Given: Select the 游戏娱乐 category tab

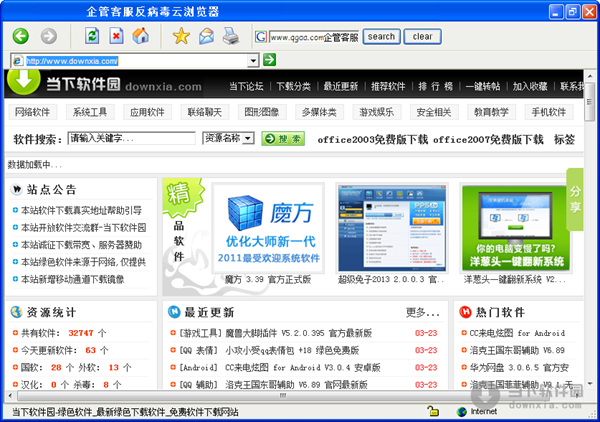Looking at the screenshot, I should click(377, 112).
